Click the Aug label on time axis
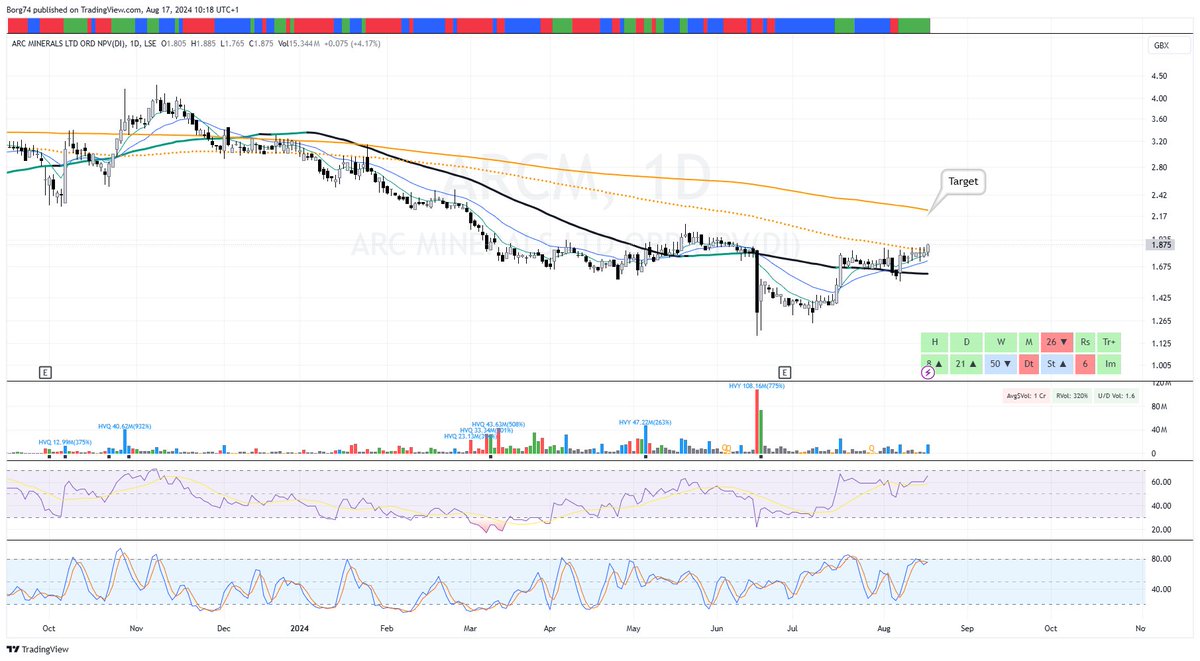This screenshot has height=661, width=1200. click(884, 631)
